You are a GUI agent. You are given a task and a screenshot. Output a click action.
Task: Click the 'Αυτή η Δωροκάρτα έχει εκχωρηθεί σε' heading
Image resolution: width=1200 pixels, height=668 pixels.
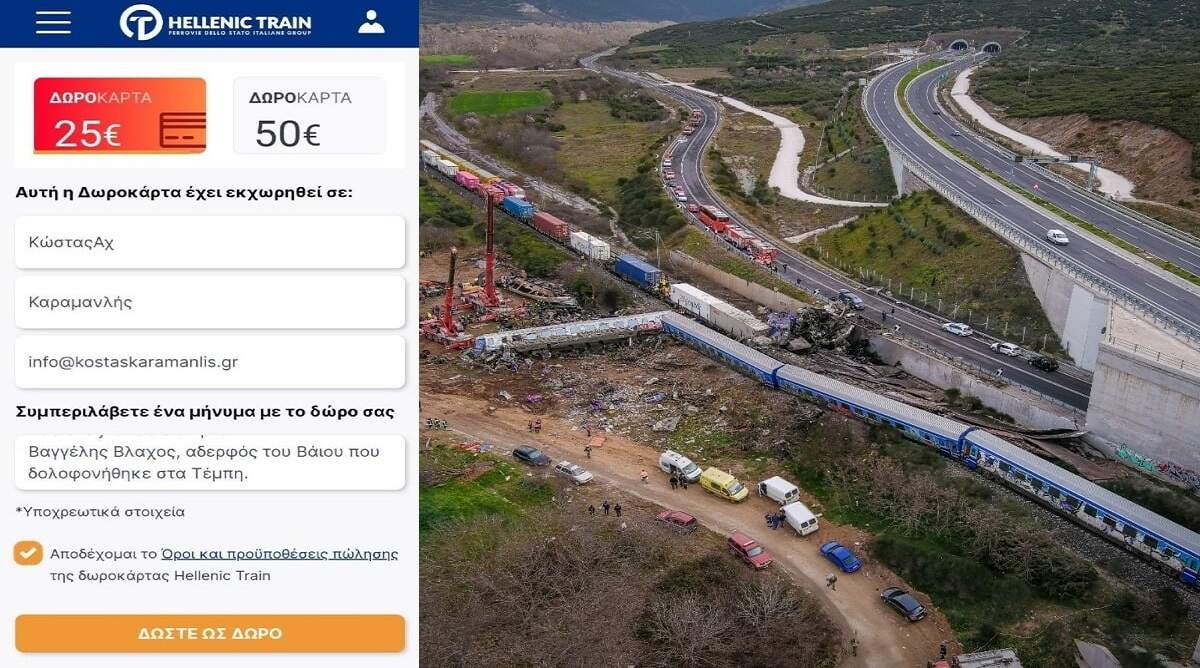click(184, 192)
